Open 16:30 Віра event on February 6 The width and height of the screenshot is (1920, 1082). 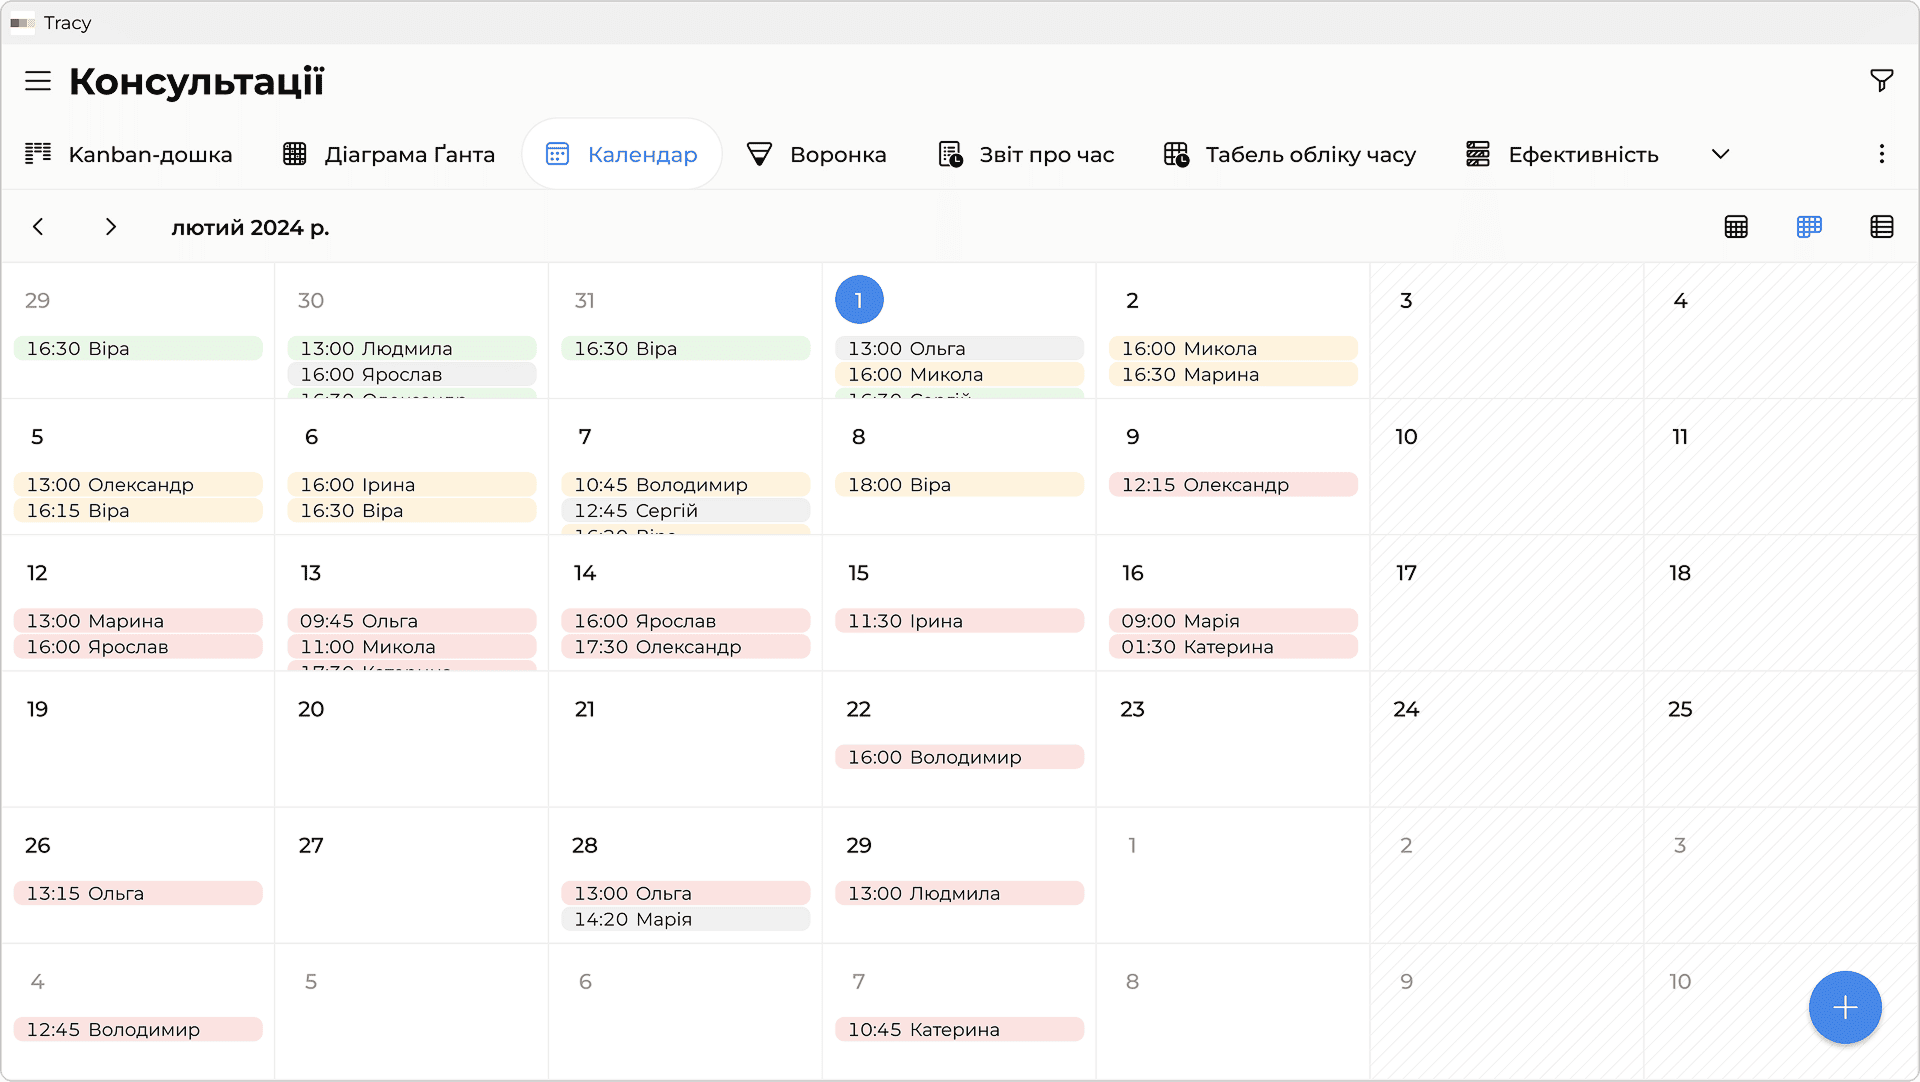pyautogui.click(x=412, y=510)
